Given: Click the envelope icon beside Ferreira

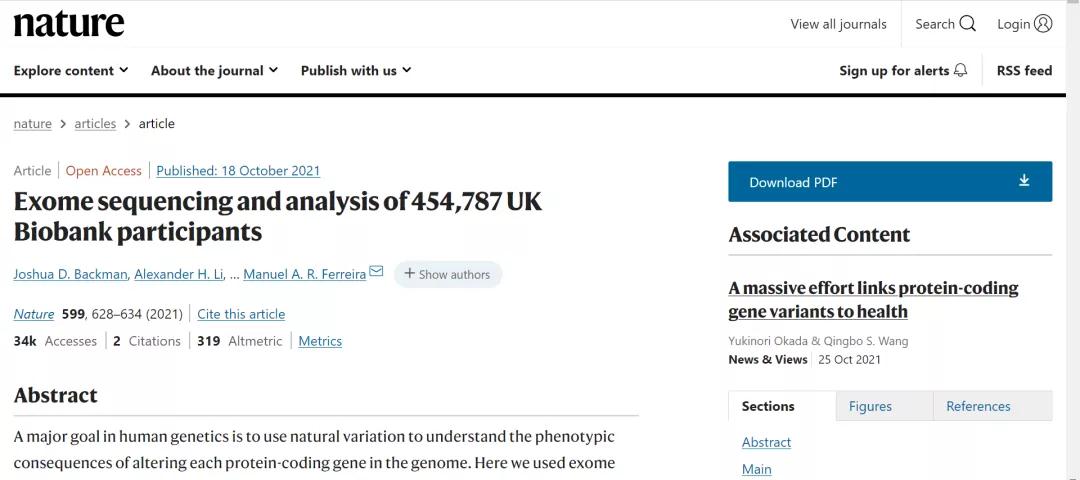Looking at the screenshot, I should pos(376,271).
